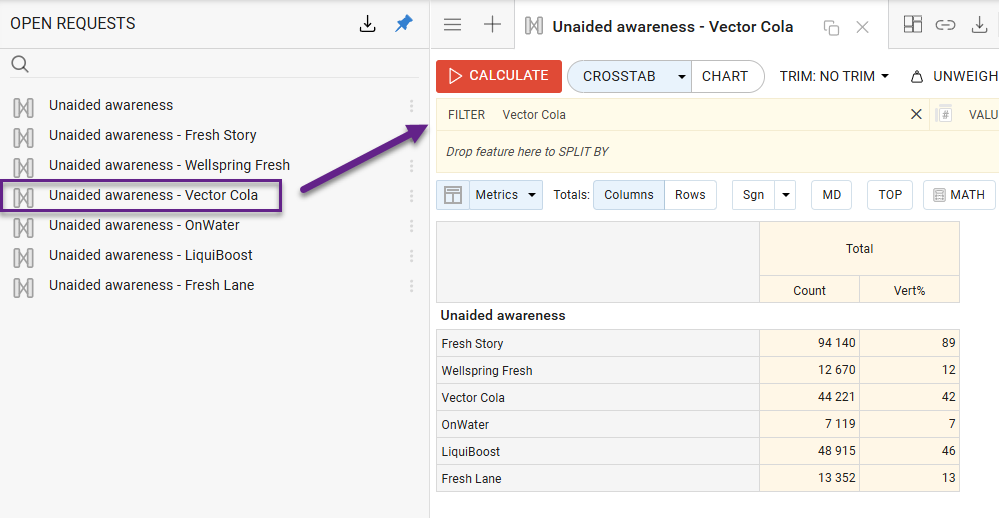This screenshot has width=999, height=518.
Task: Select the Unaided awareness - LiquiBoost request
Action: [x=150, y=255]
